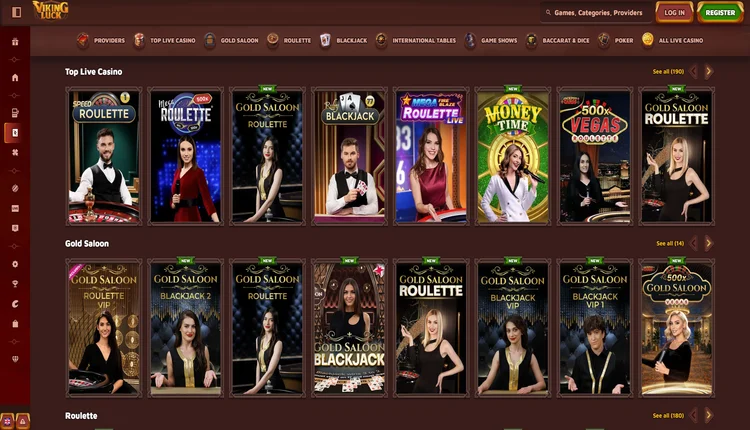Image resolution: width=750 pixels, height=430 pixels.
Task: Open the sidebar gear-shaped chip icon
Action: (x=15, y=264)
